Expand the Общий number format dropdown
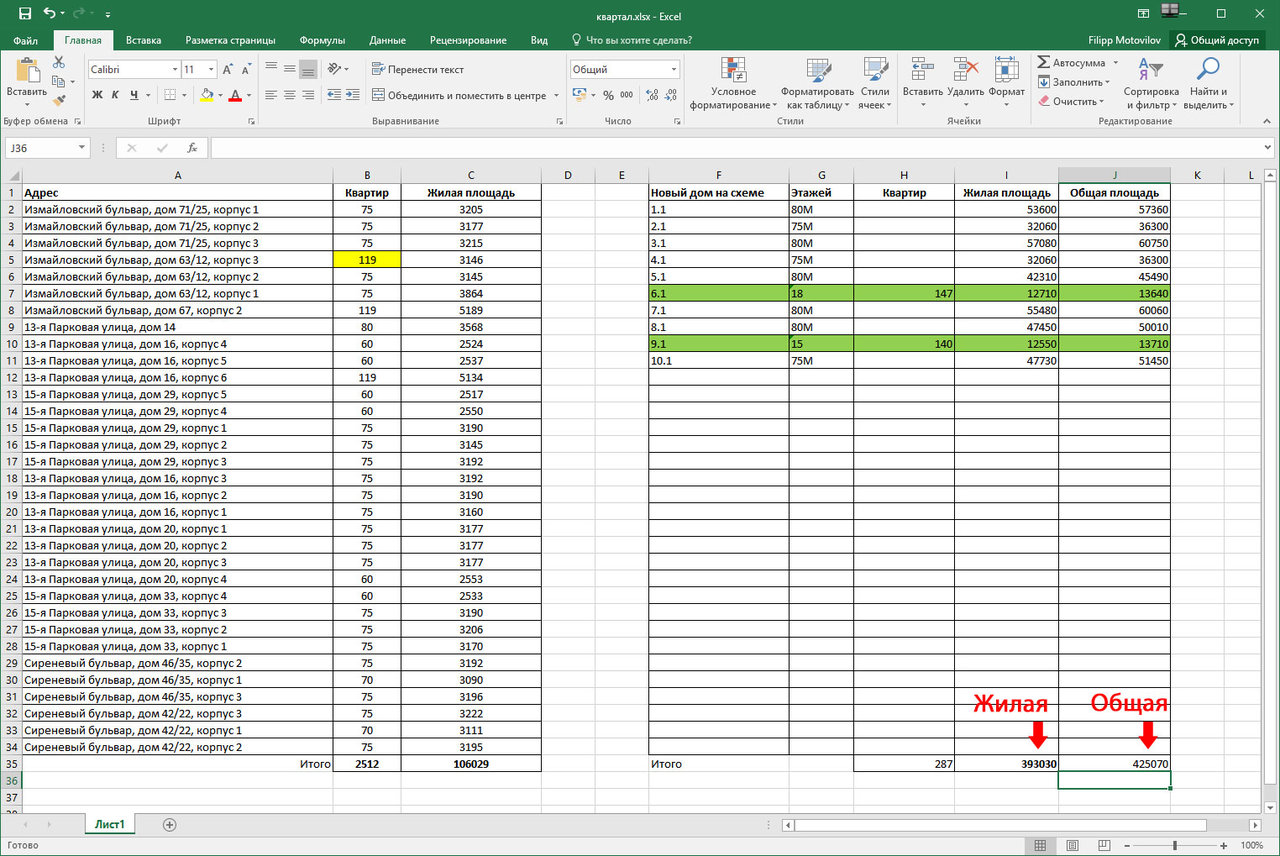The height and width of the screenshot is (856, 1280). tap(674, 70)
